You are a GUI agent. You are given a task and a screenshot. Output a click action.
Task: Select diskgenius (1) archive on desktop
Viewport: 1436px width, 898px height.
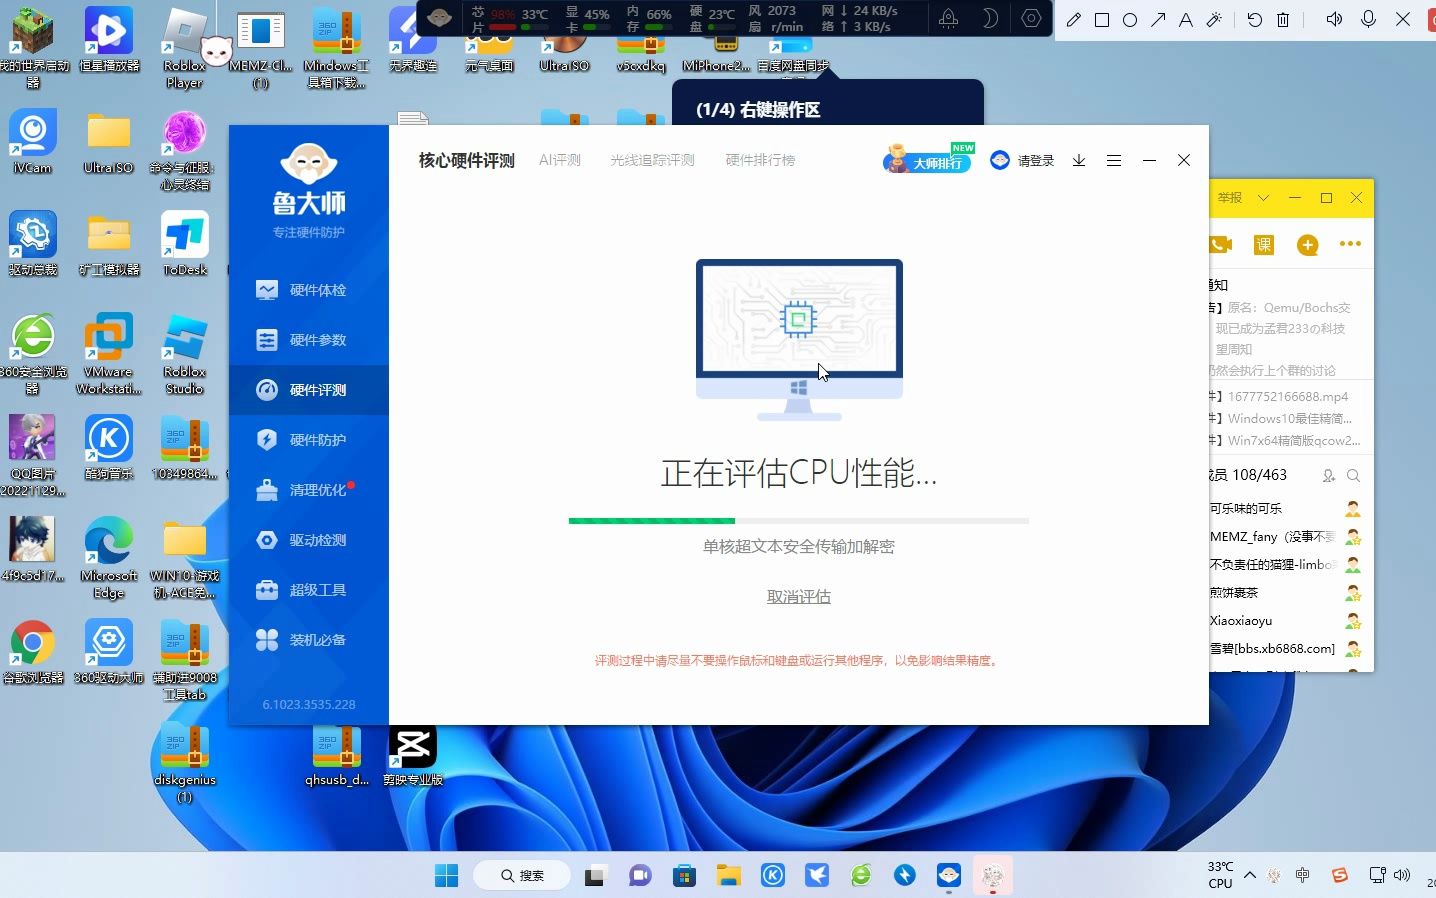pos(185,763)
